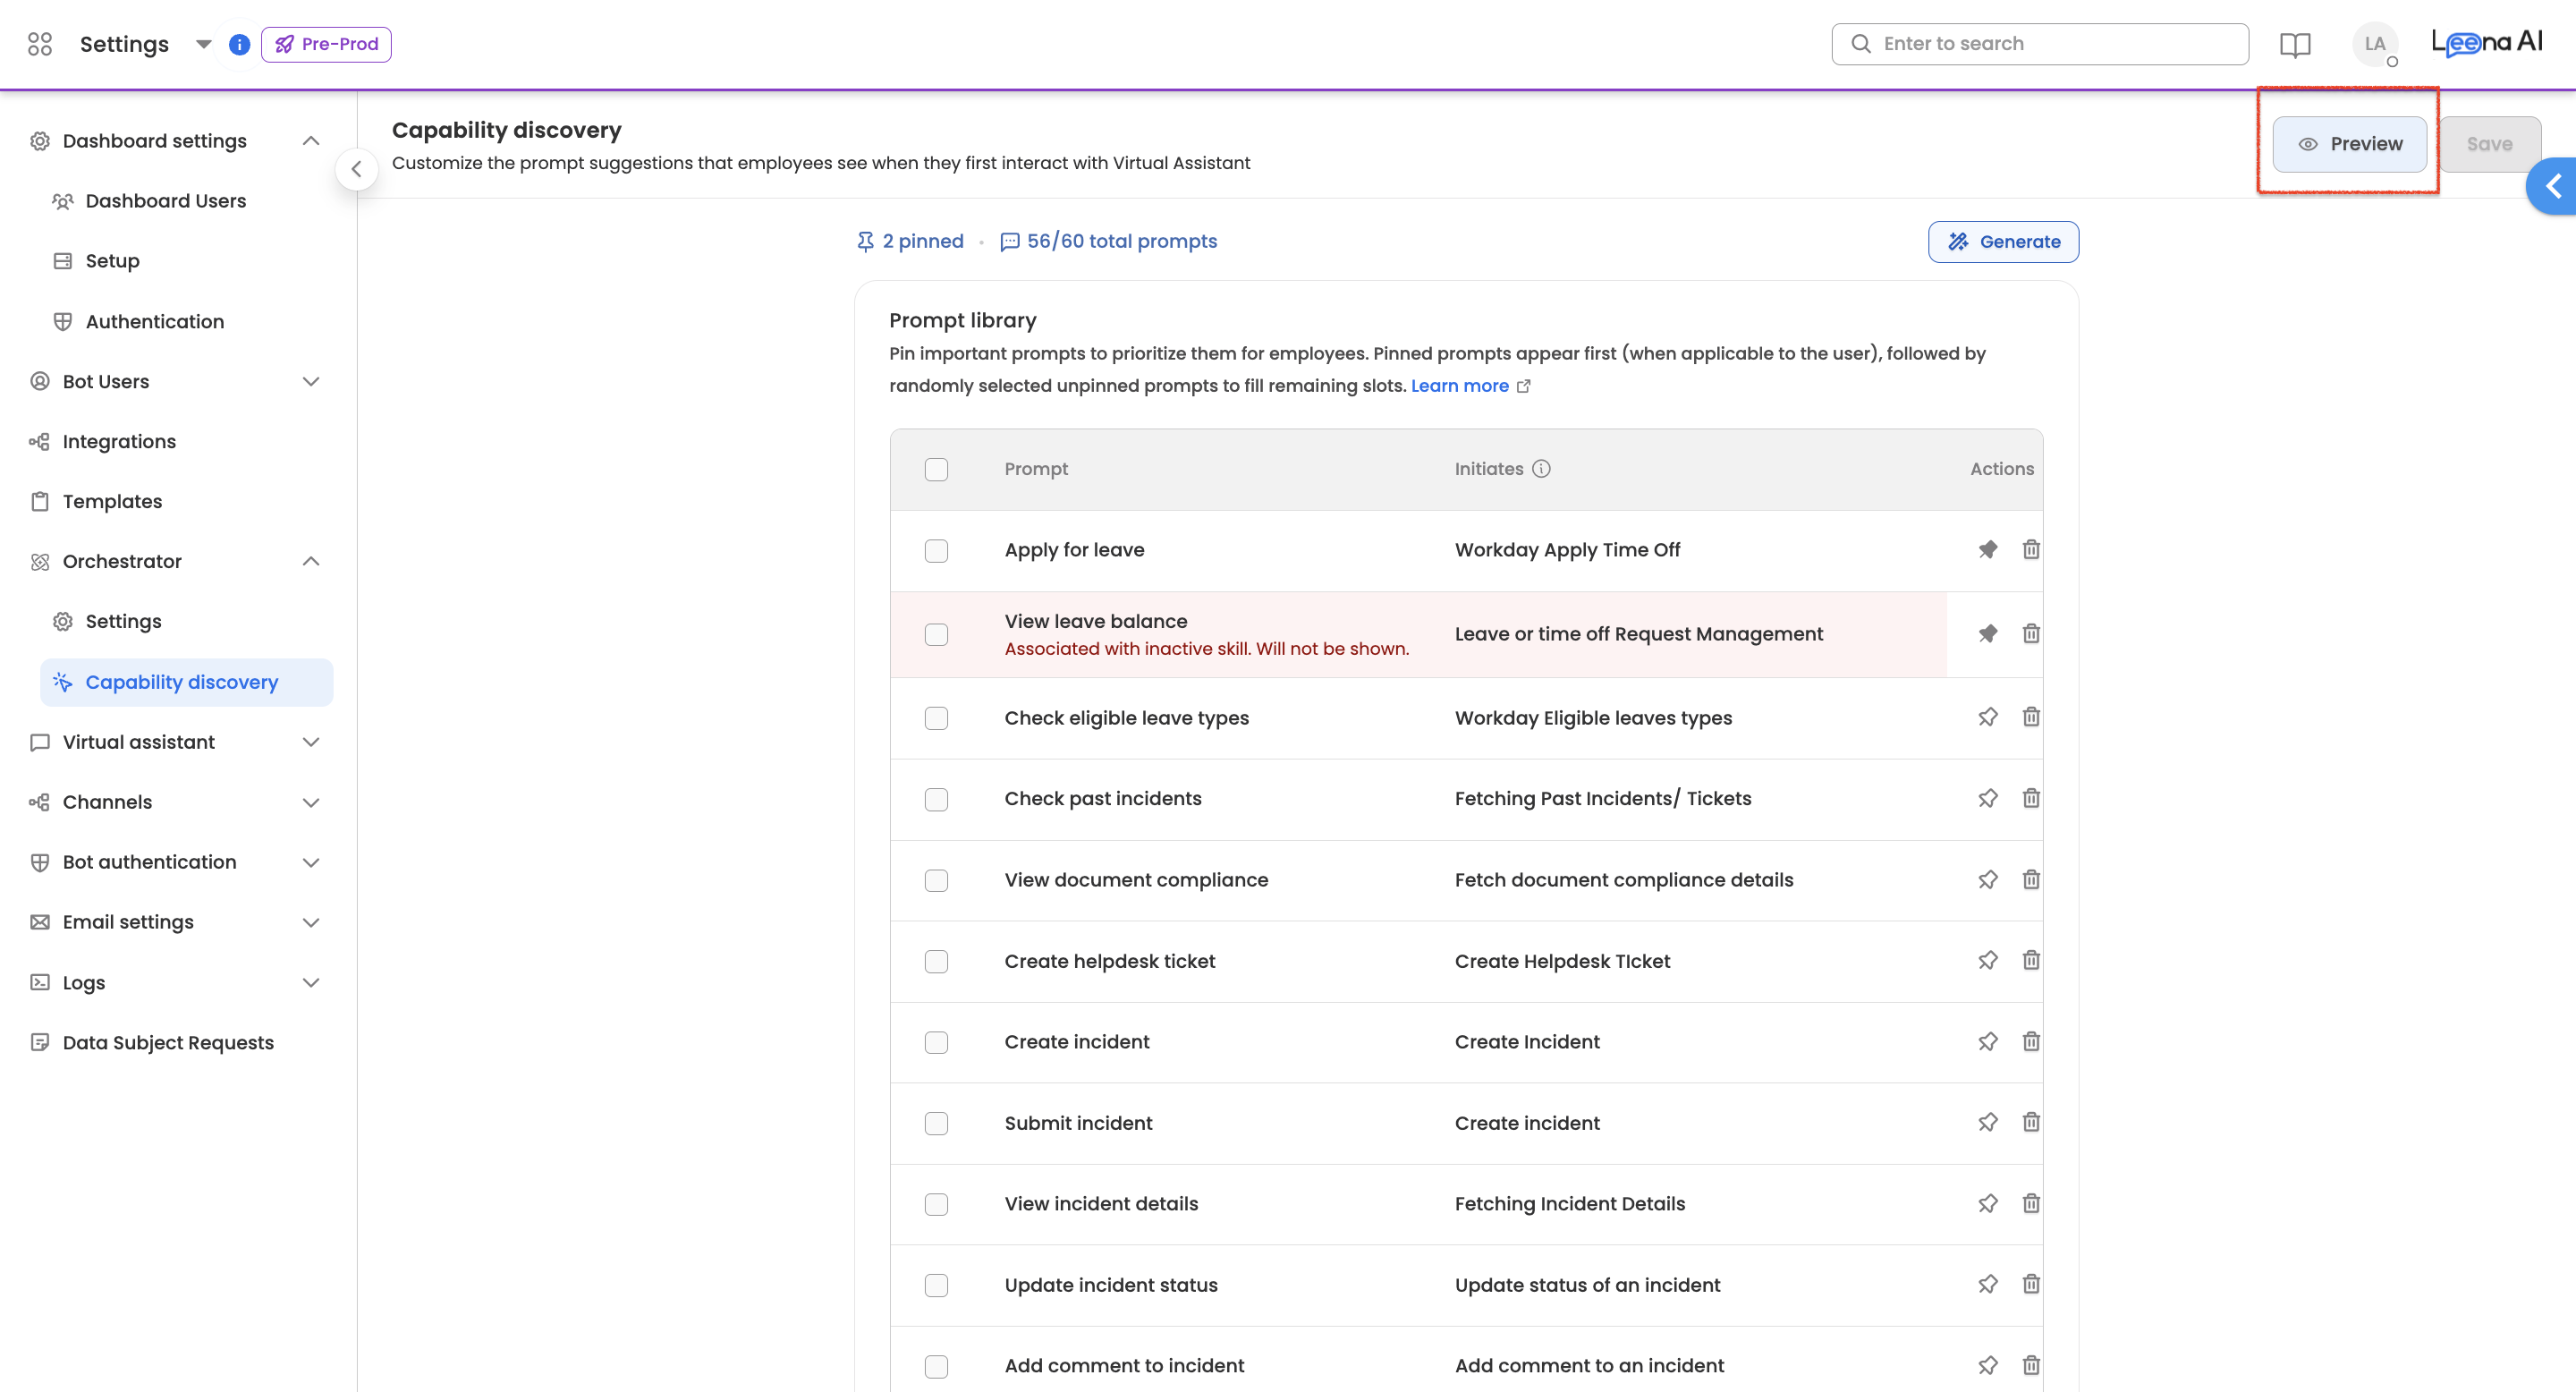Collapse the Dashboard settings section

click(x=310, y=141)
